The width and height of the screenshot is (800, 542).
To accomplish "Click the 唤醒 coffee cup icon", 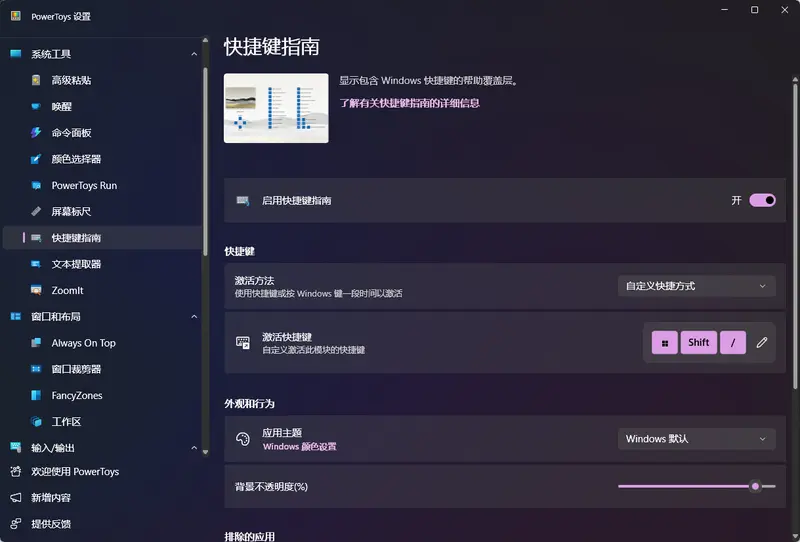I will [36, 107].
